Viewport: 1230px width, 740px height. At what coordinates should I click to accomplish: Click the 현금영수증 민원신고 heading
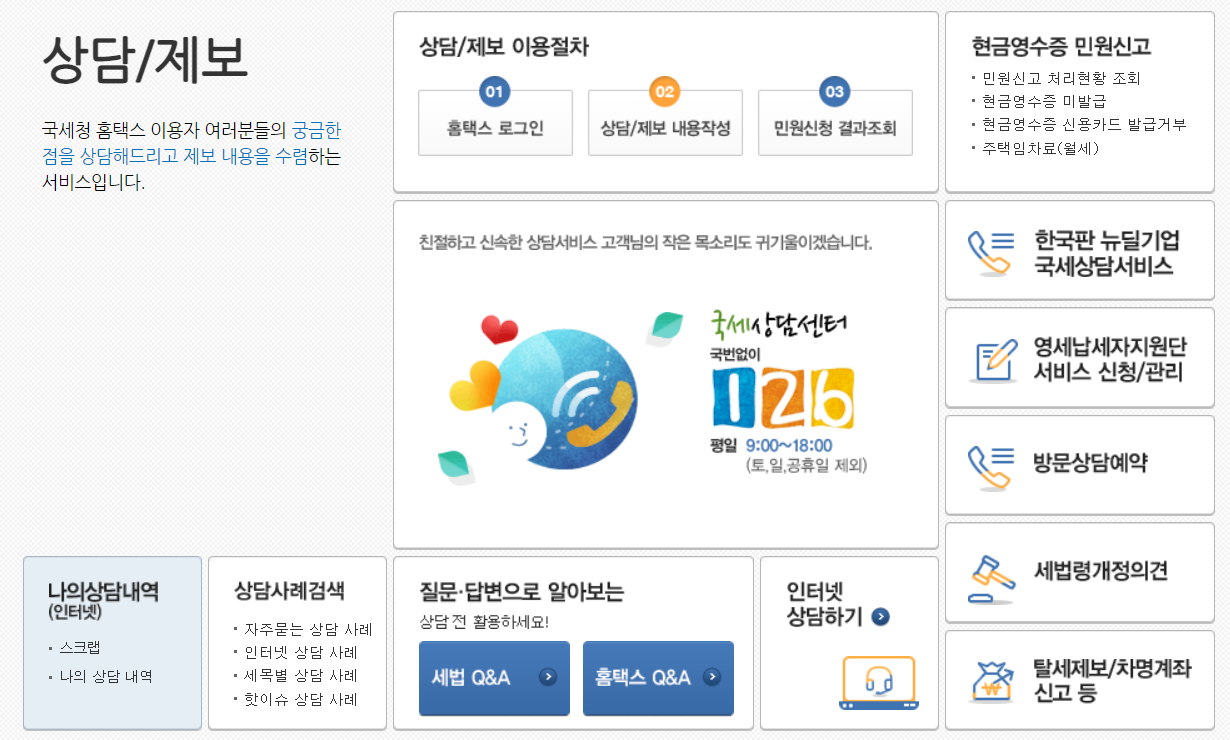[x=1061, y=46]
